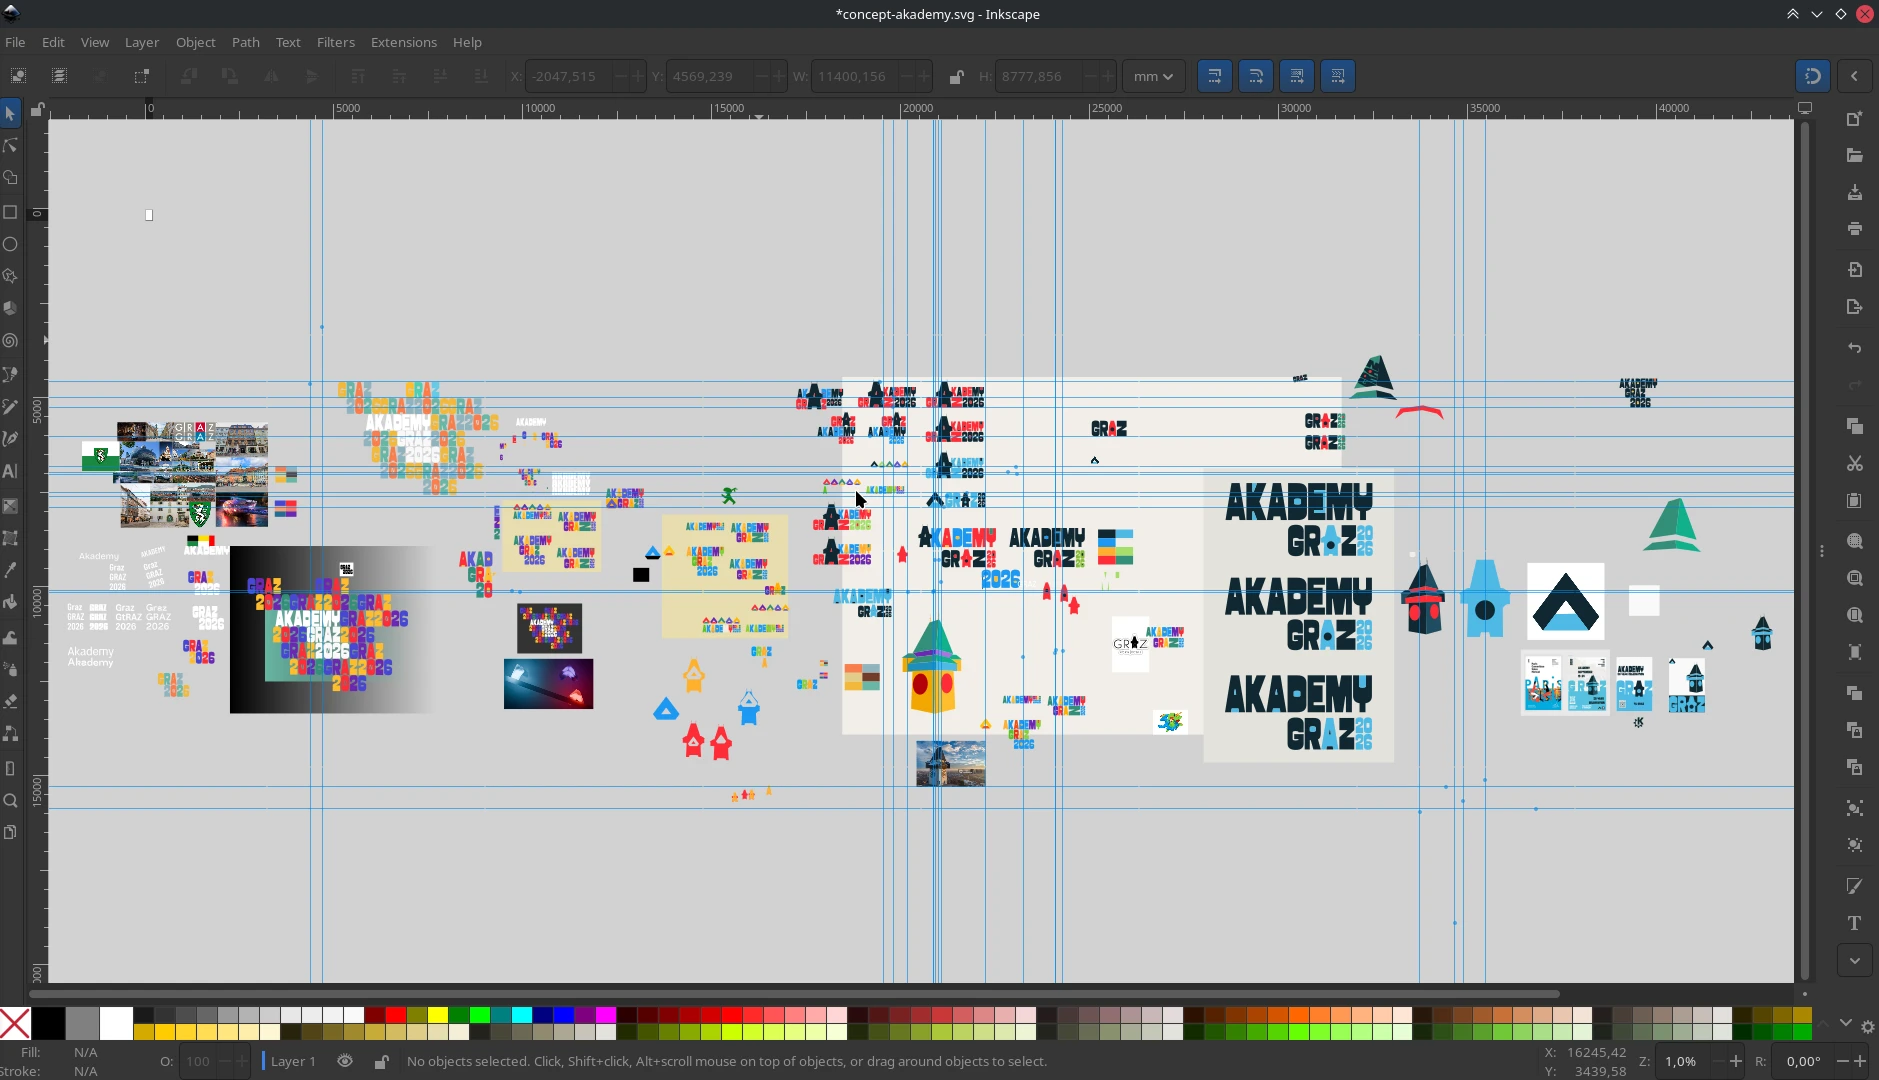Toggle snapping on or off
Screen dimensions: 1879x1080
[x=1812, y=76]
